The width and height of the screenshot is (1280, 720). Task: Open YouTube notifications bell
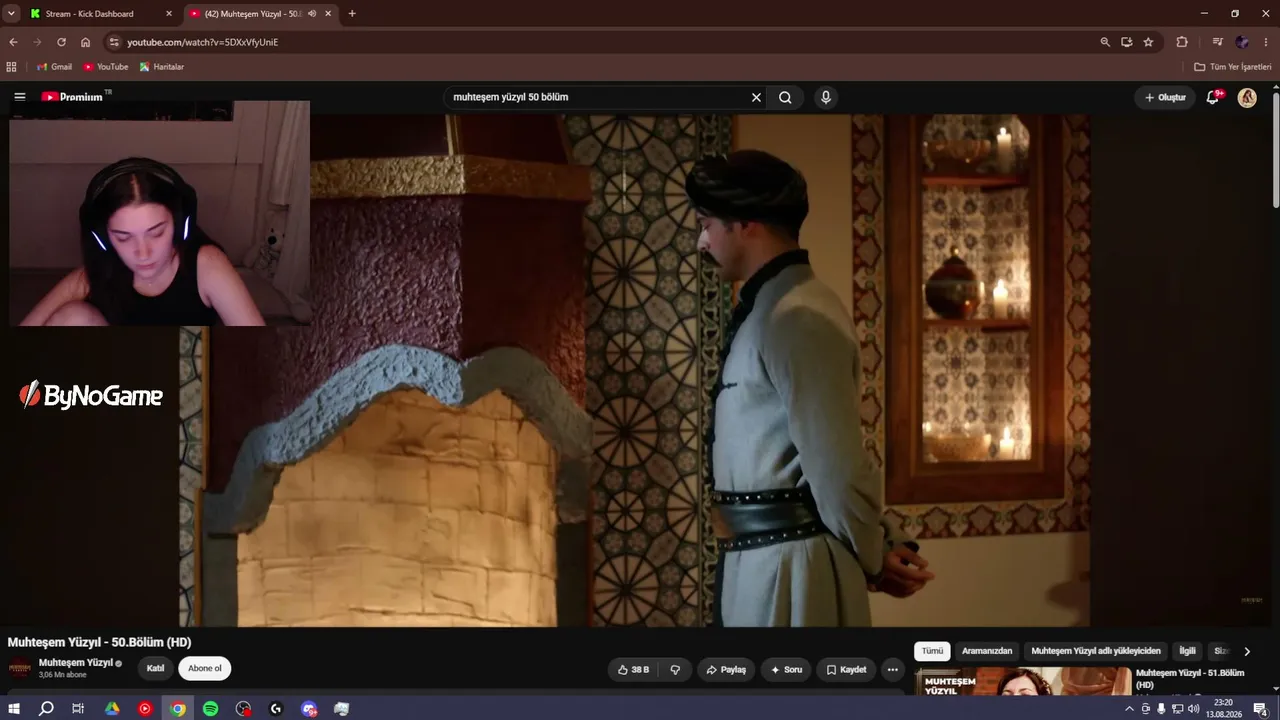1213,97
